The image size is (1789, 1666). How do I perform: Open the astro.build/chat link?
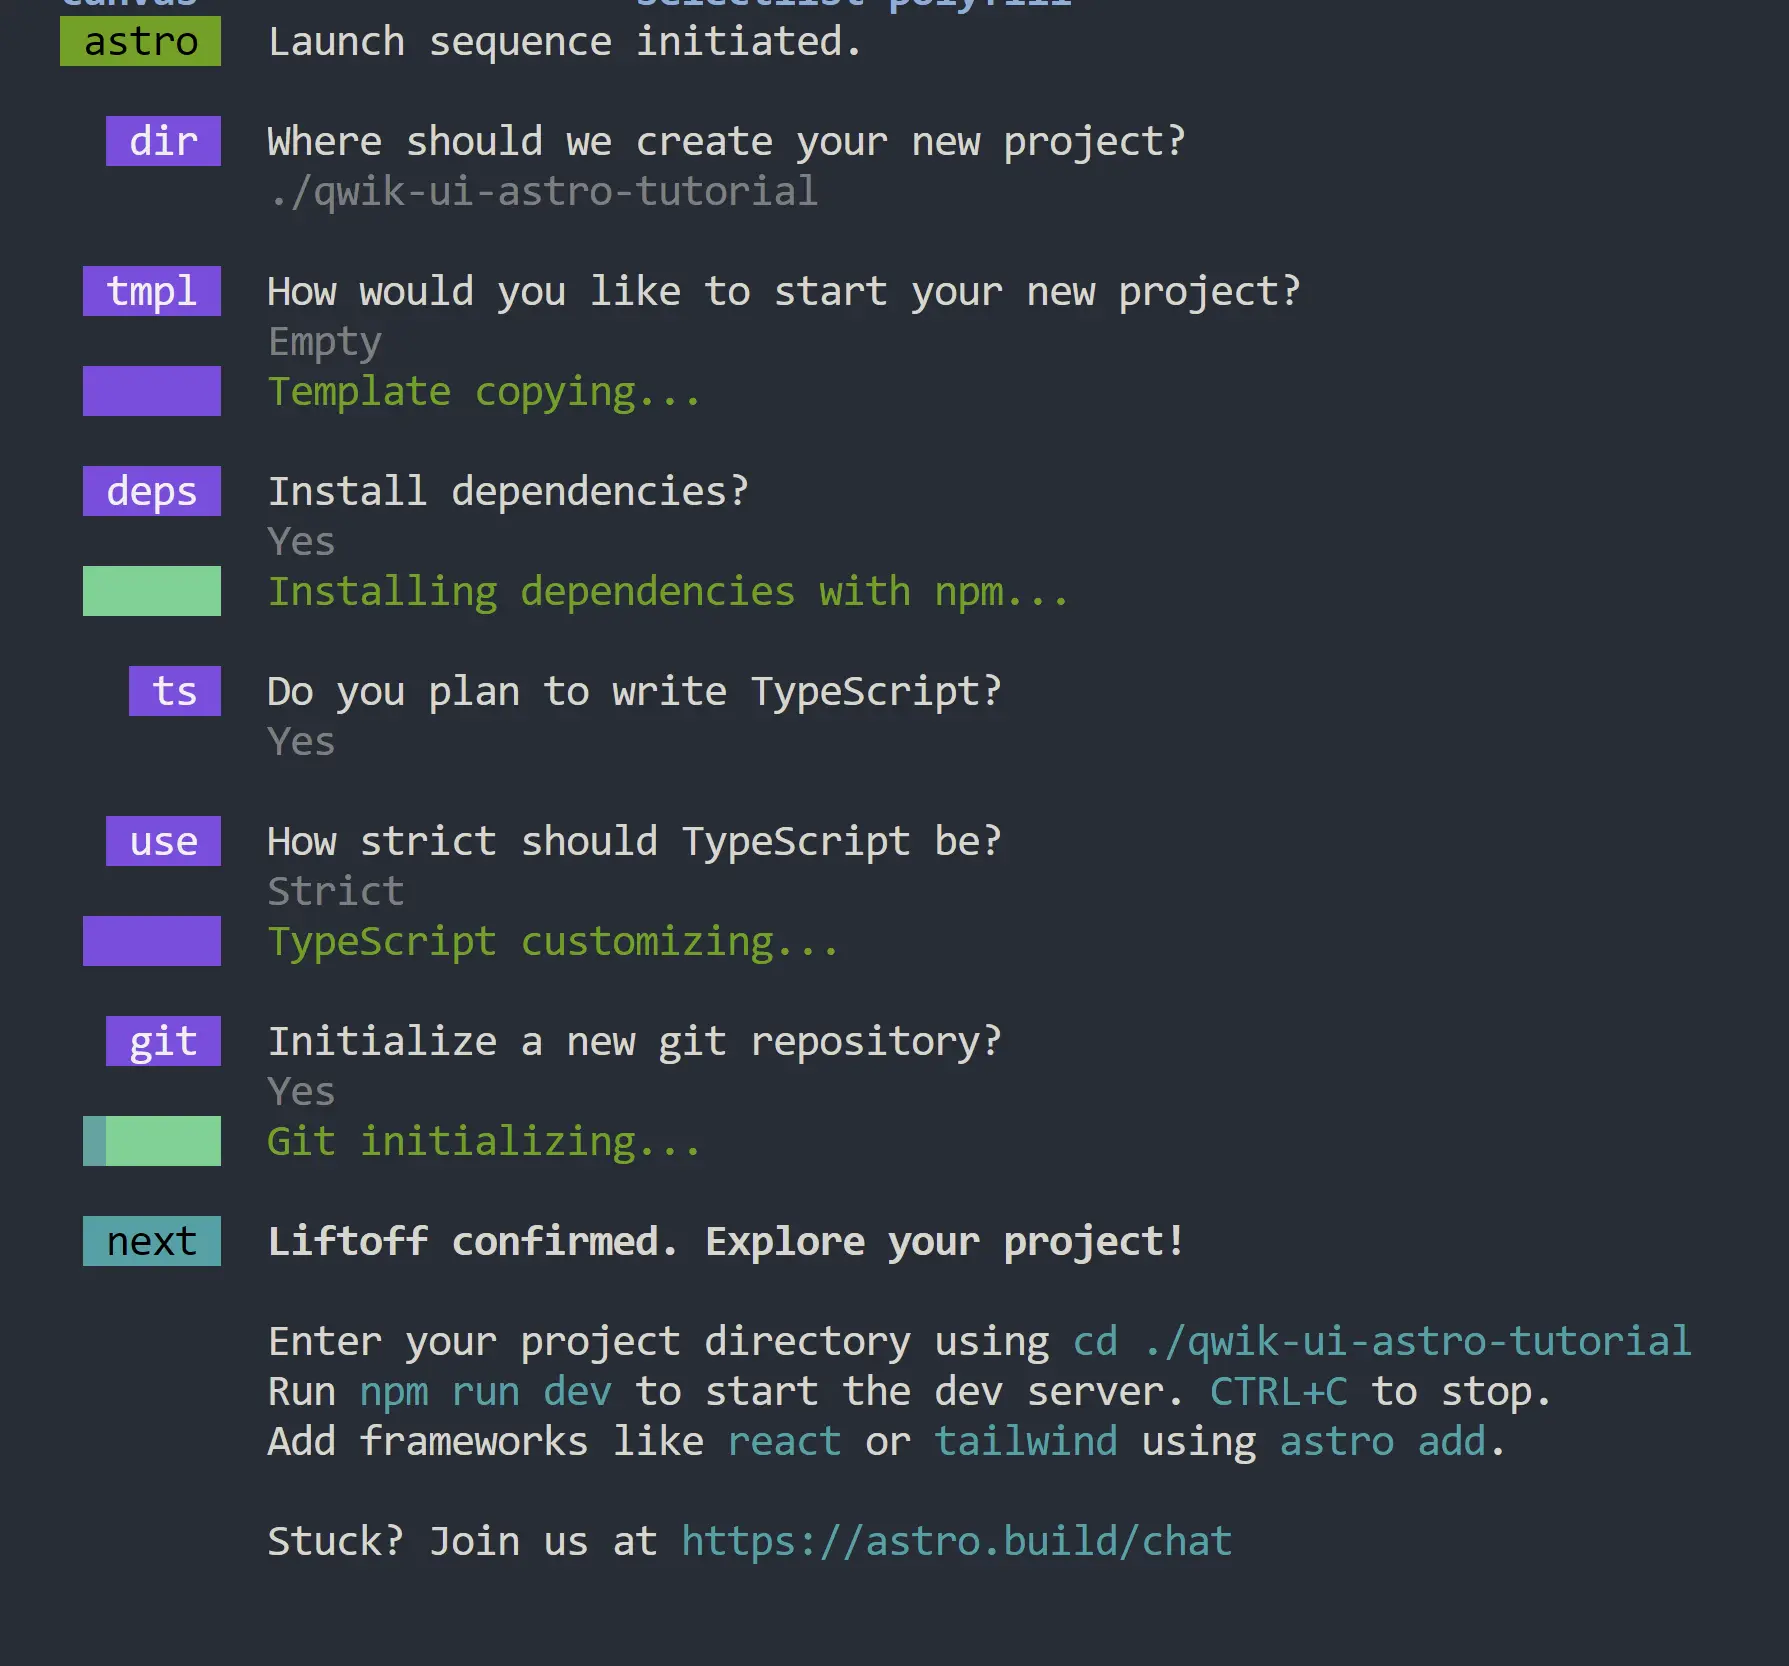coord(956,1541)
